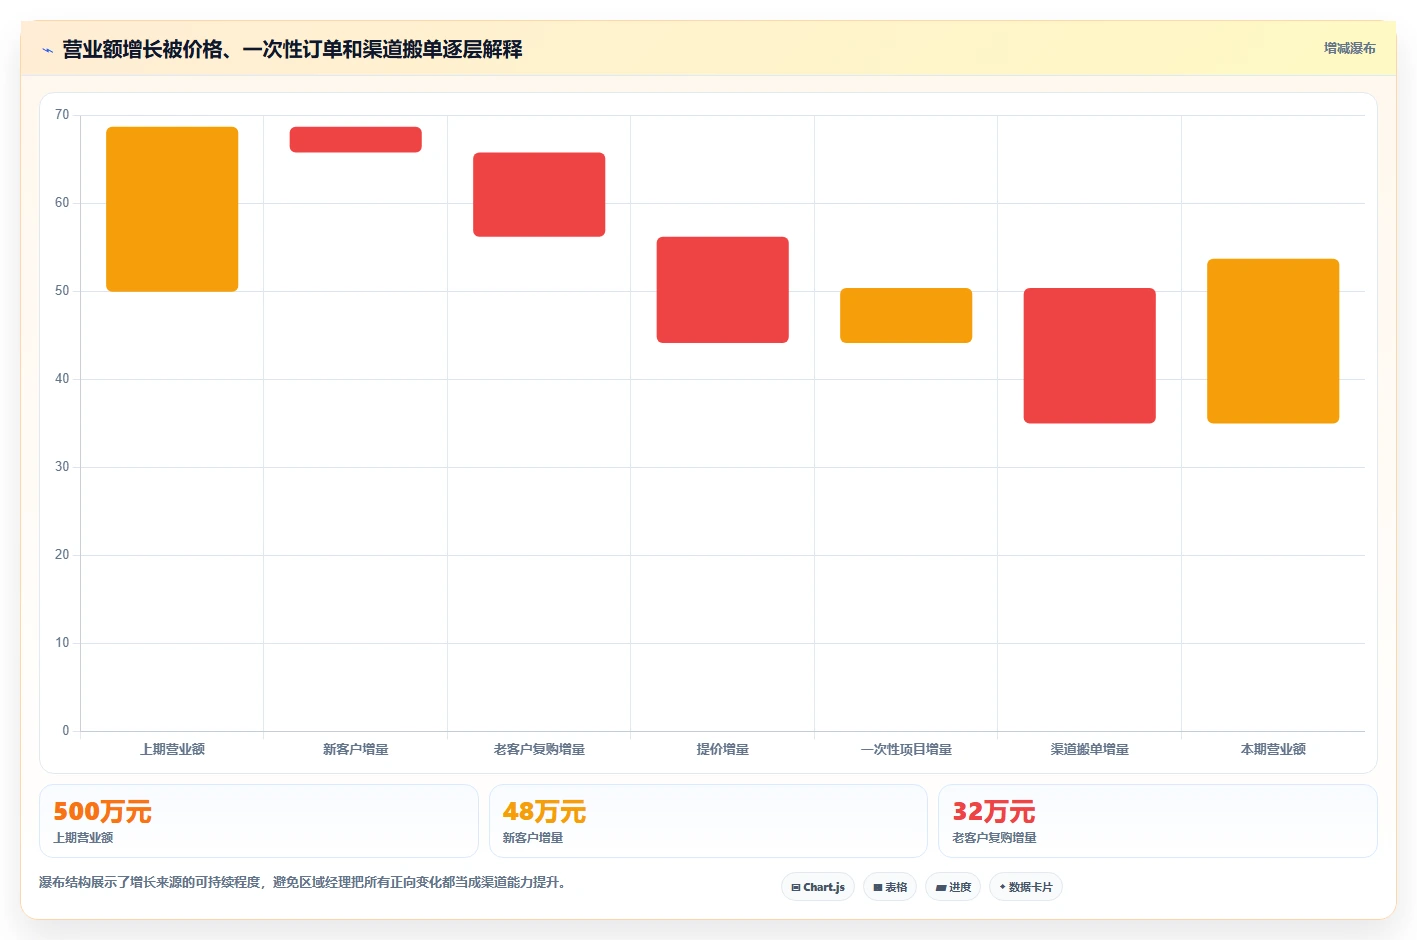Click the 新客户增量 x-axis label

(356, 749)
